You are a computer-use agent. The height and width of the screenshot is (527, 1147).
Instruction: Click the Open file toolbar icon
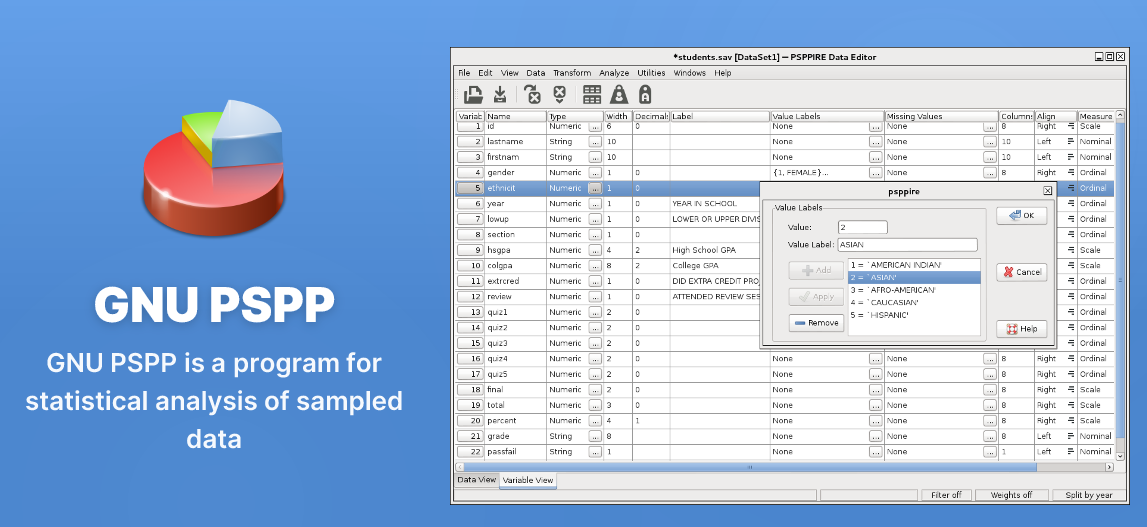(x=473, y=94)
